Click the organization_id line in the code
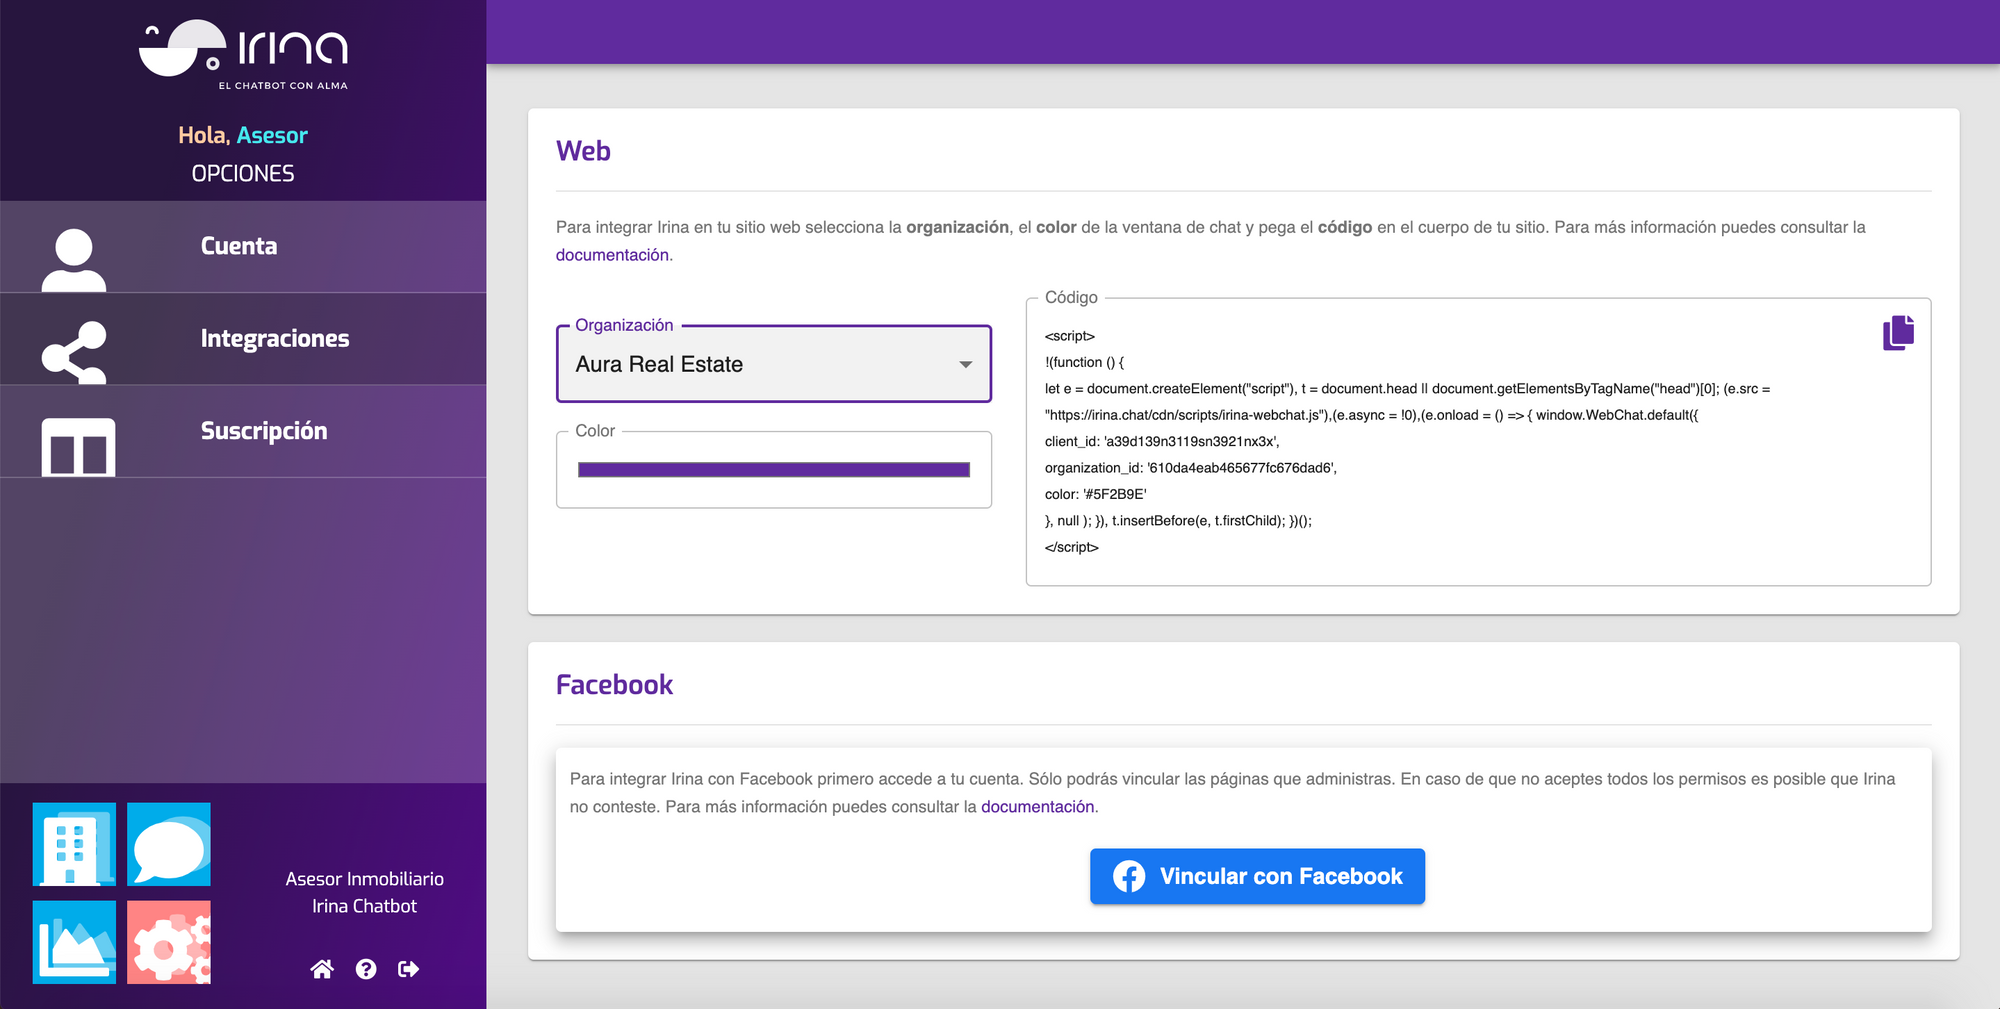The image size is (2000, 1009). click(1190, 468)
